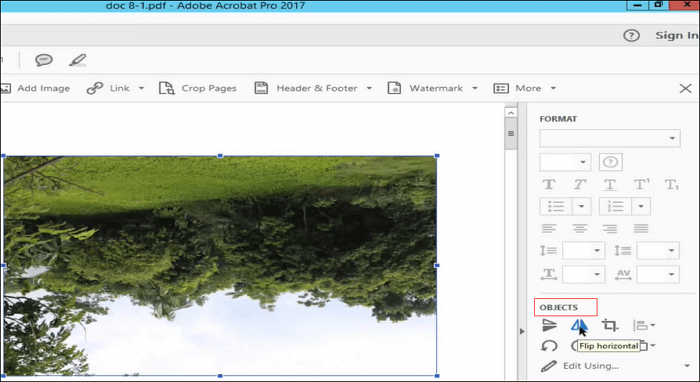
Task: Align text center
Action: click(579, 229)
